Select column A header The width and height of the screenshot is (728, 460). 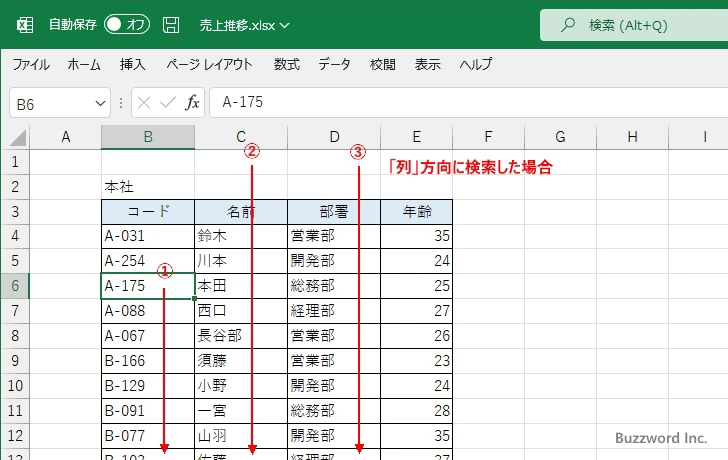(x=65, y=137)
